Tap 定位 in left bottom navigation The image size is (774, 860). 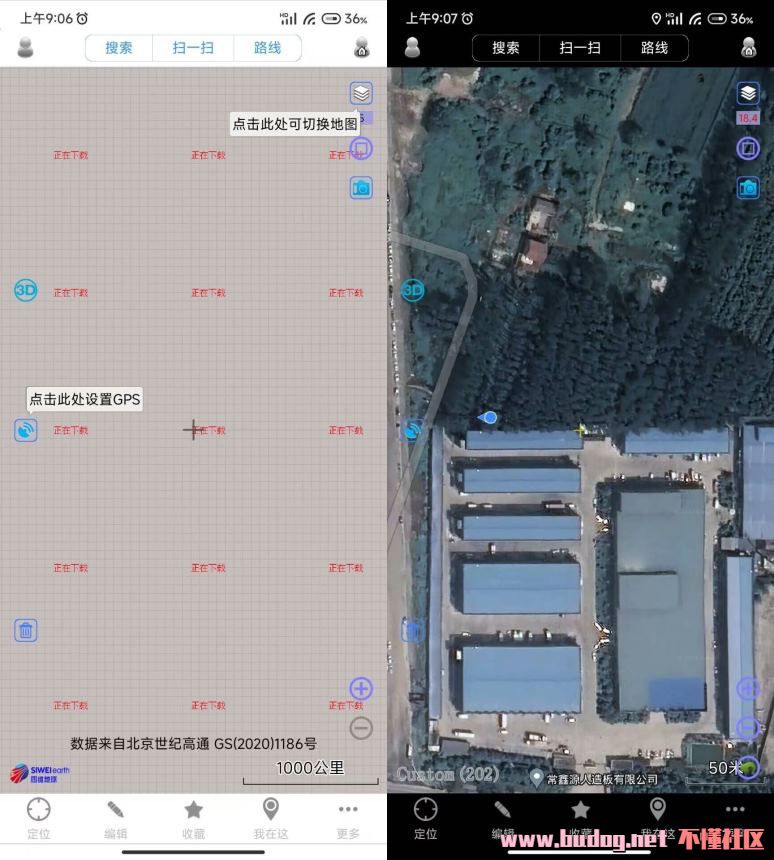coord(39,818)
